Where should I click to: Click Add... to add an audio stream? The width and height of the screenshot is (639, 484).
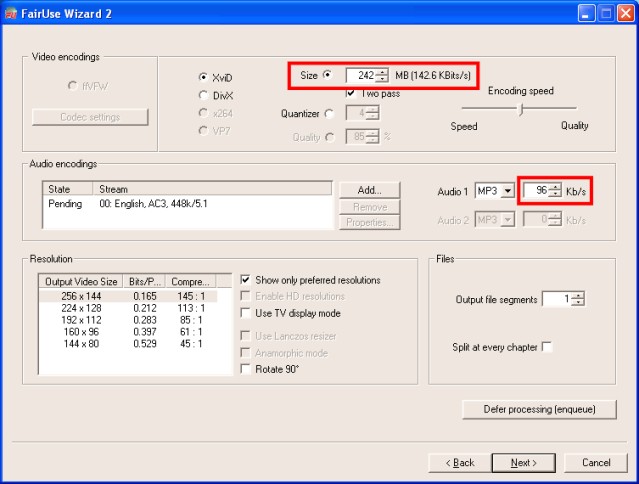tap(370, 189)
